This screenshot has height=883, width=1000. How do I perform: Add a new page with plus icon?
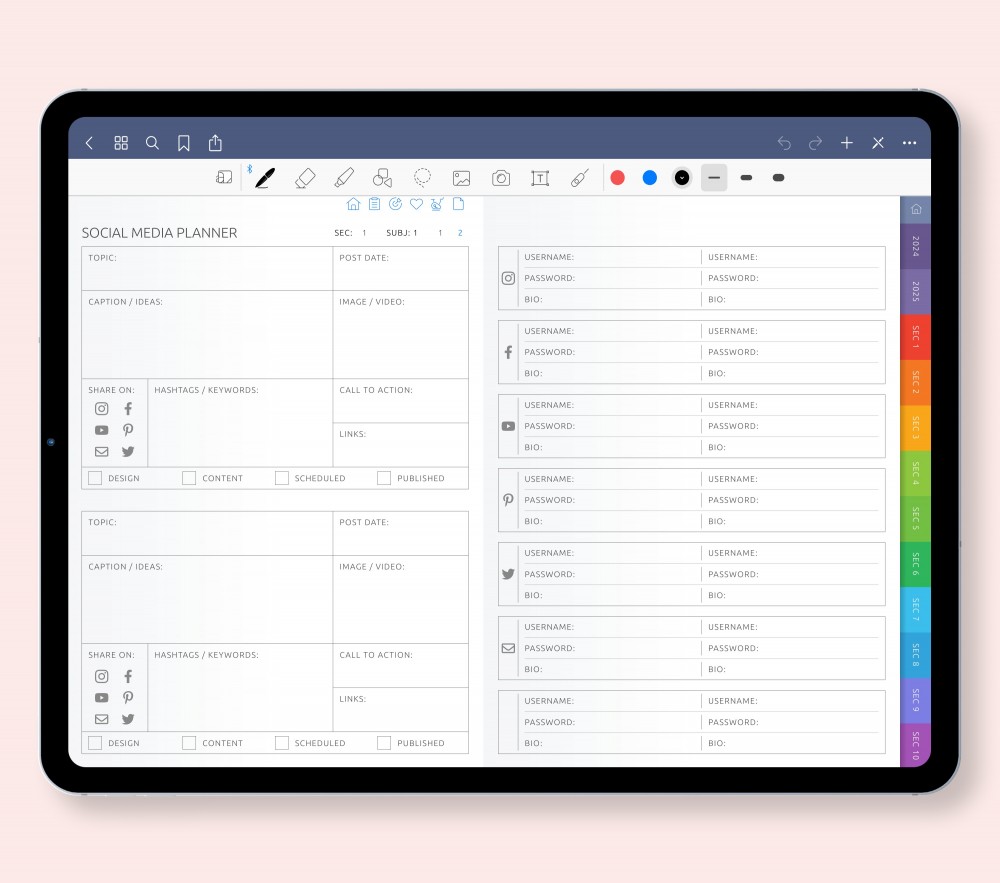(846, 143)
